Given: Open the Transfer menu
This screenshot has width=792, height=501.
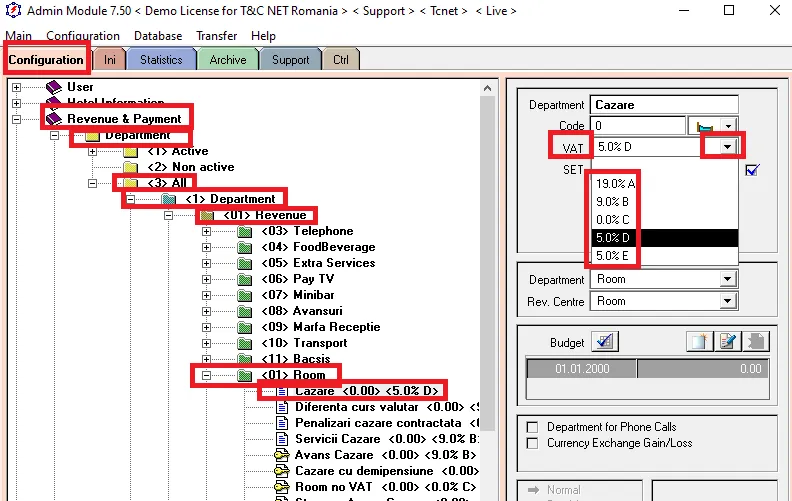Looking at the screenshot, I should pyautogui.click(x=217, y=36).
